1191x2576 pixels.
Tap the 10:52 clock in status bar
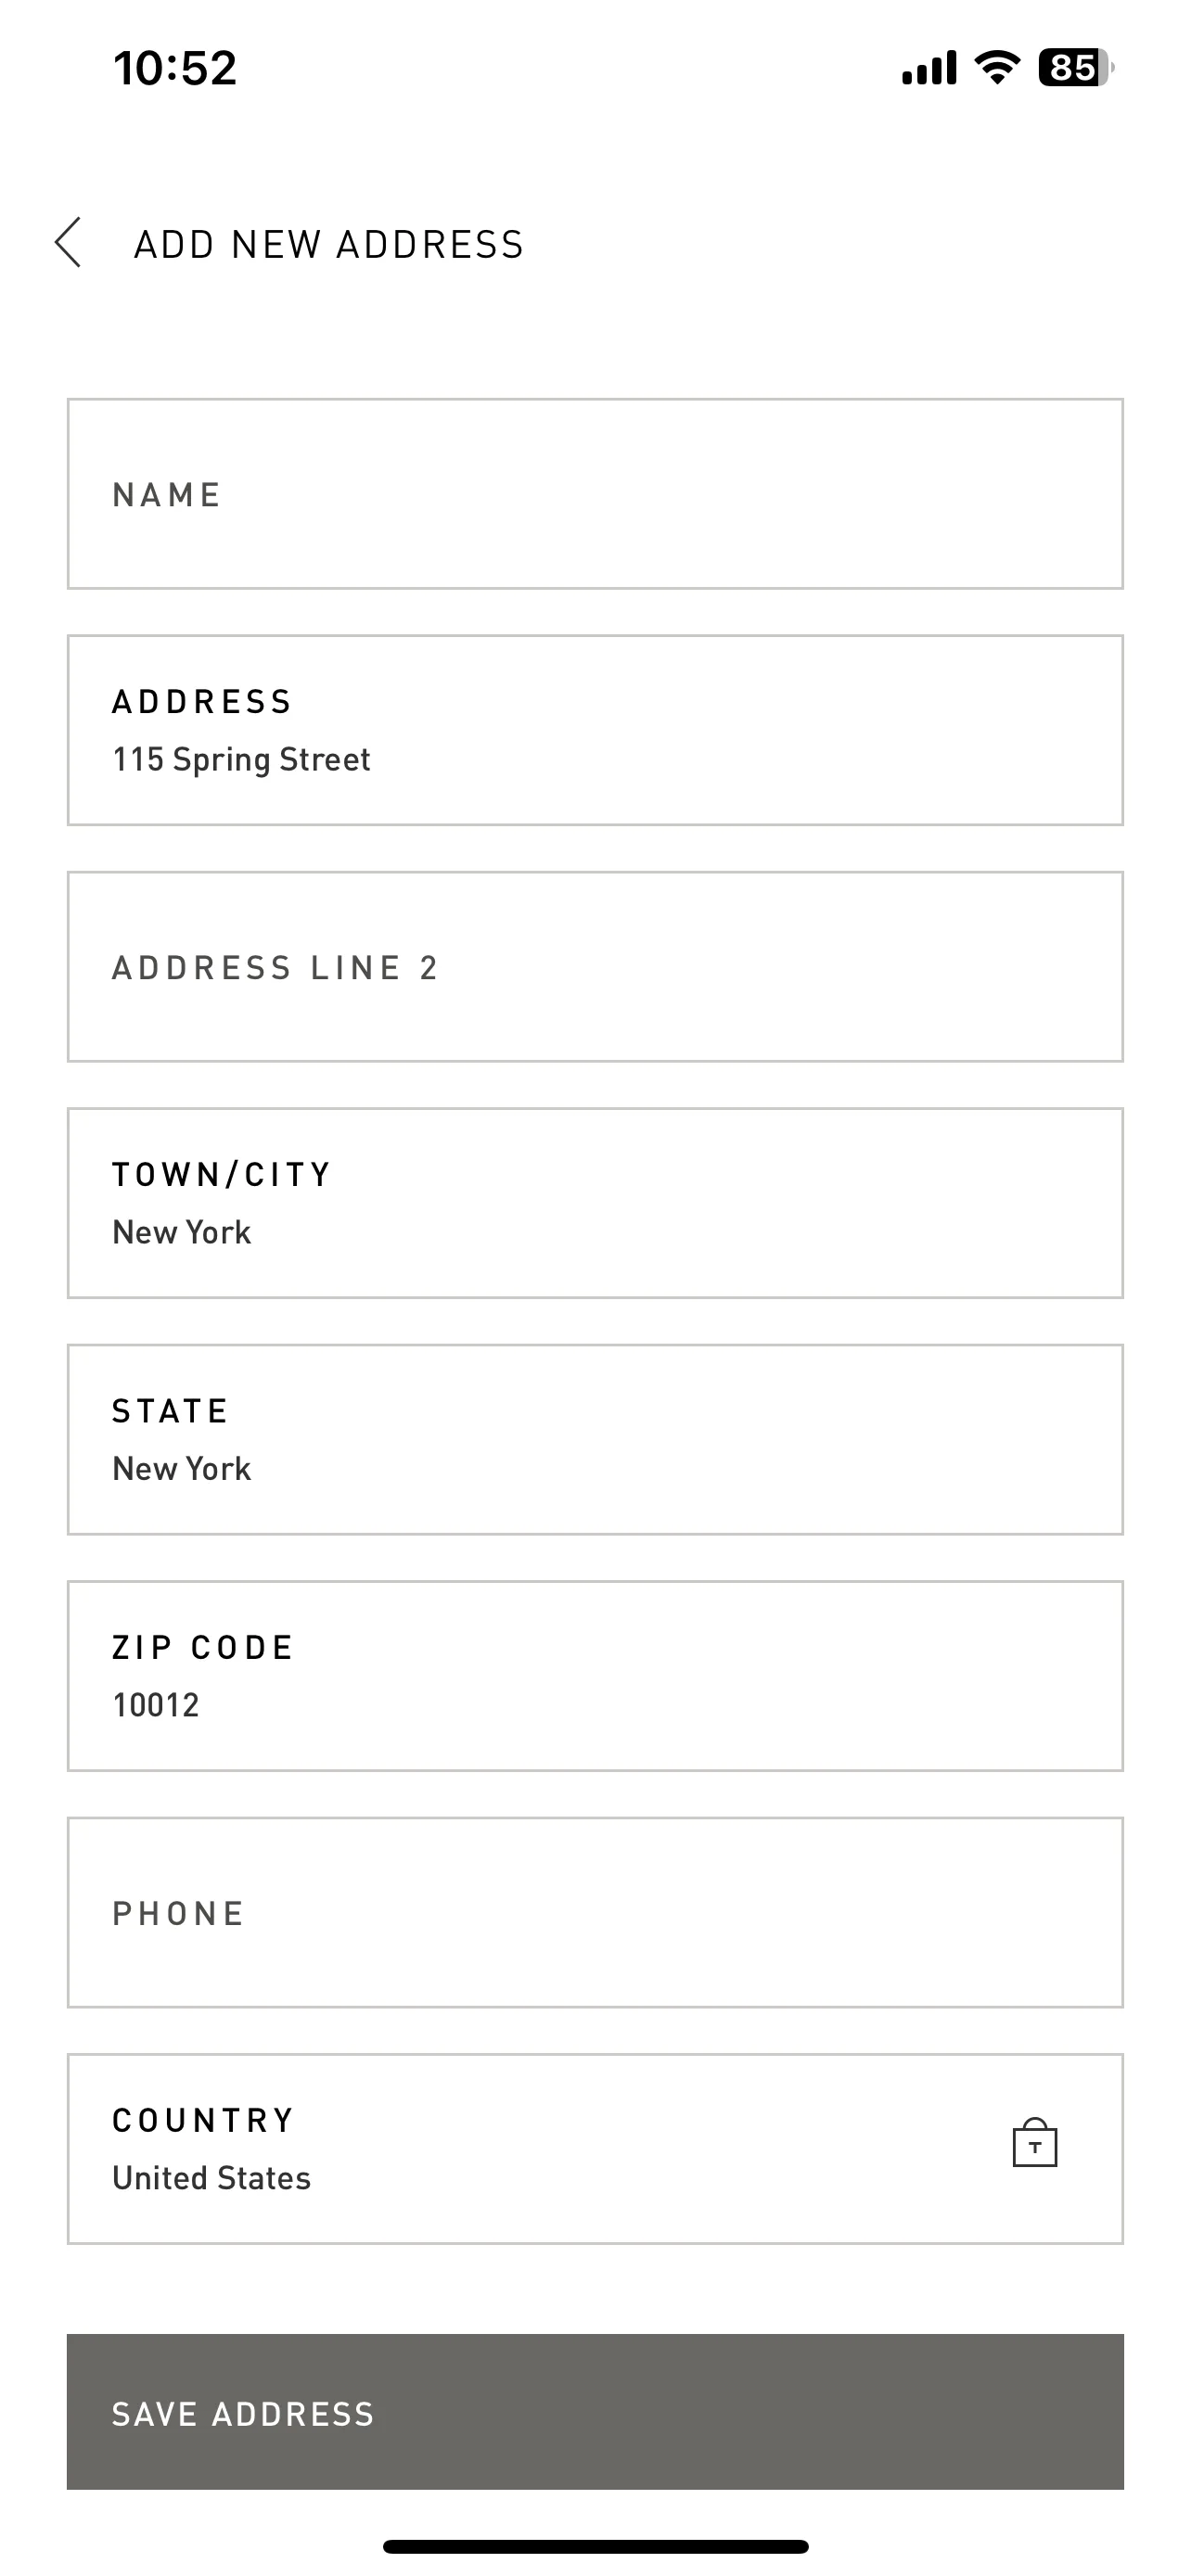tap(175, 68)
